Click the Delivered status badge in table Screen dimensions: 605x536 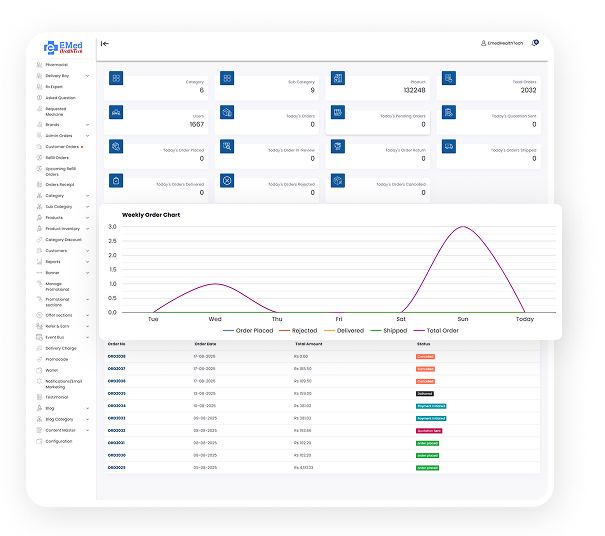(x=425, y=394)
